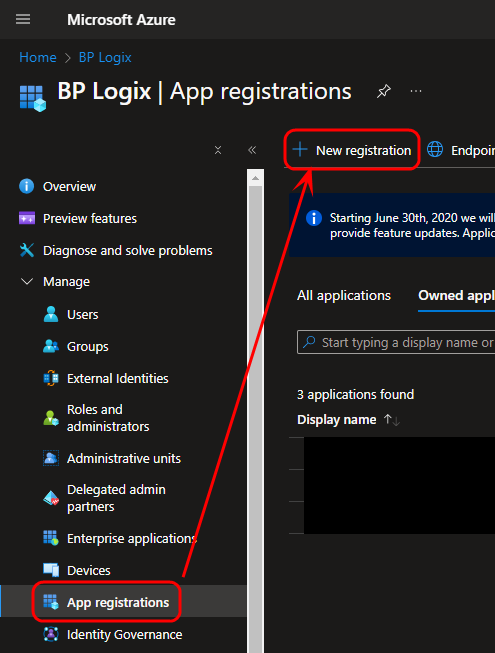Open Groups under Manage
Viewport: 495px width, 653px height.
[x=88, y=346]
